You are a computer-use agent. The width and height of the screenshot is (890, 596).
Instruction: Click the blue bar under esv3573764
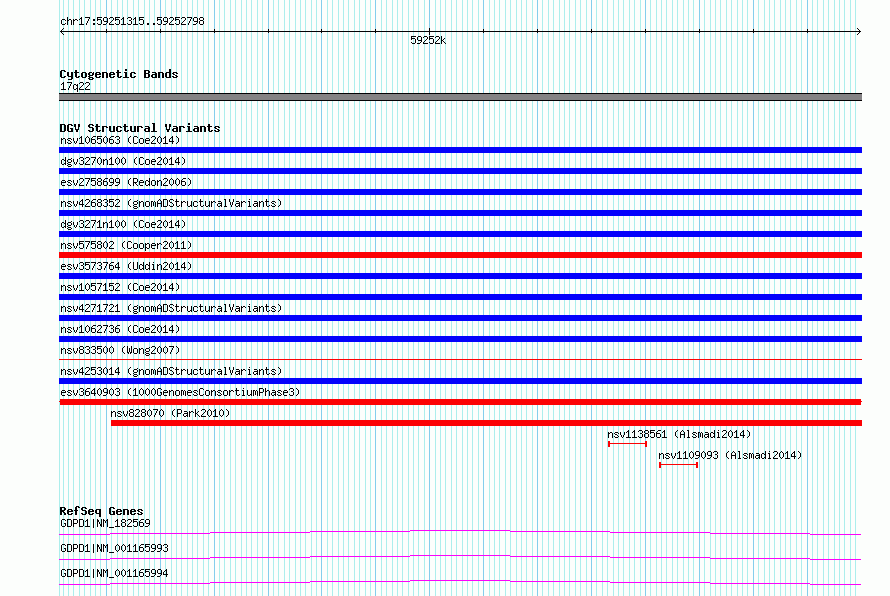(x=460, y=276)
